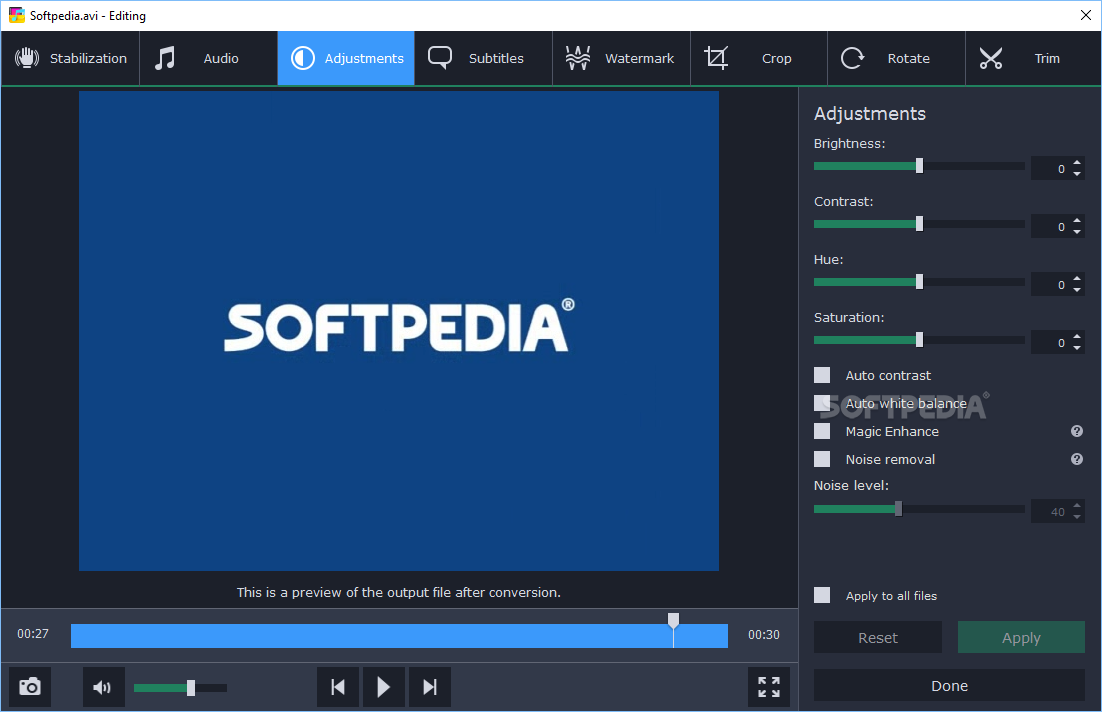Decrease Hue with down arrow
This screenshot has width=1102, height=712.
(x=1077, y=290)
